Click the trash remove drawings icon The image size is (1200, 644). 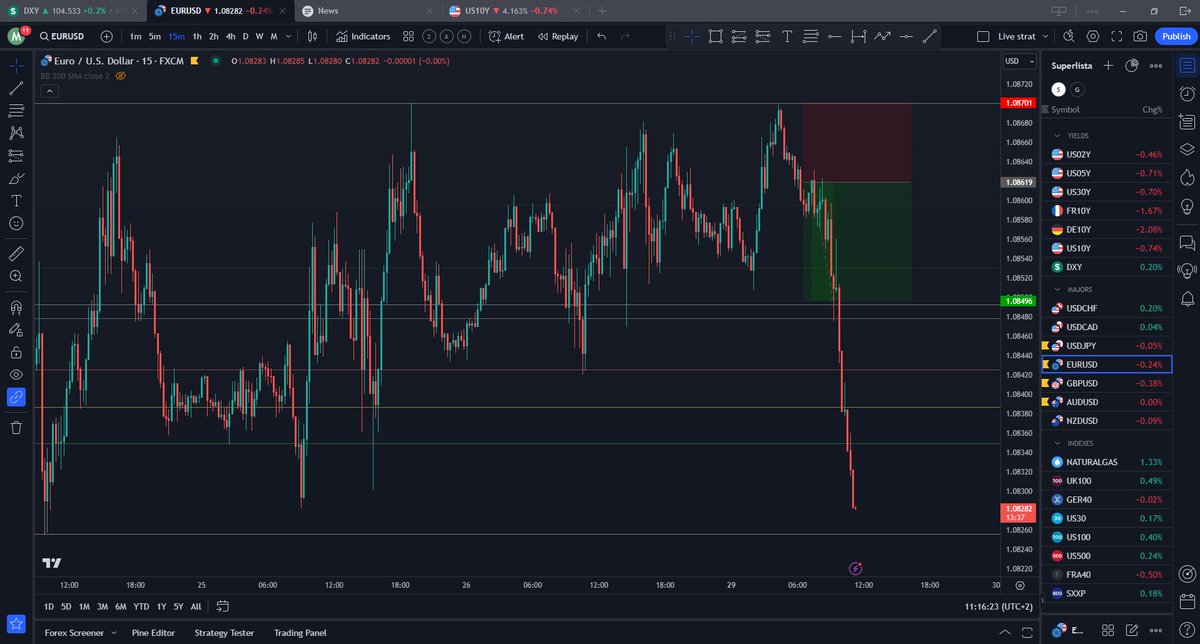(16, 427)
